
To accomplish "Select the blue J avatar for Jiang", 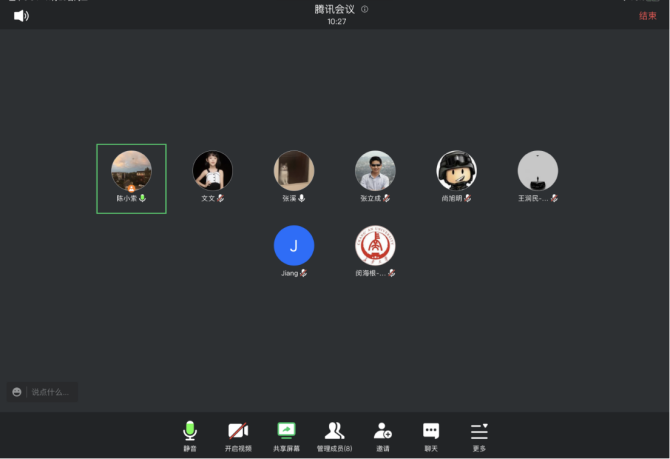I will point(294,245).
